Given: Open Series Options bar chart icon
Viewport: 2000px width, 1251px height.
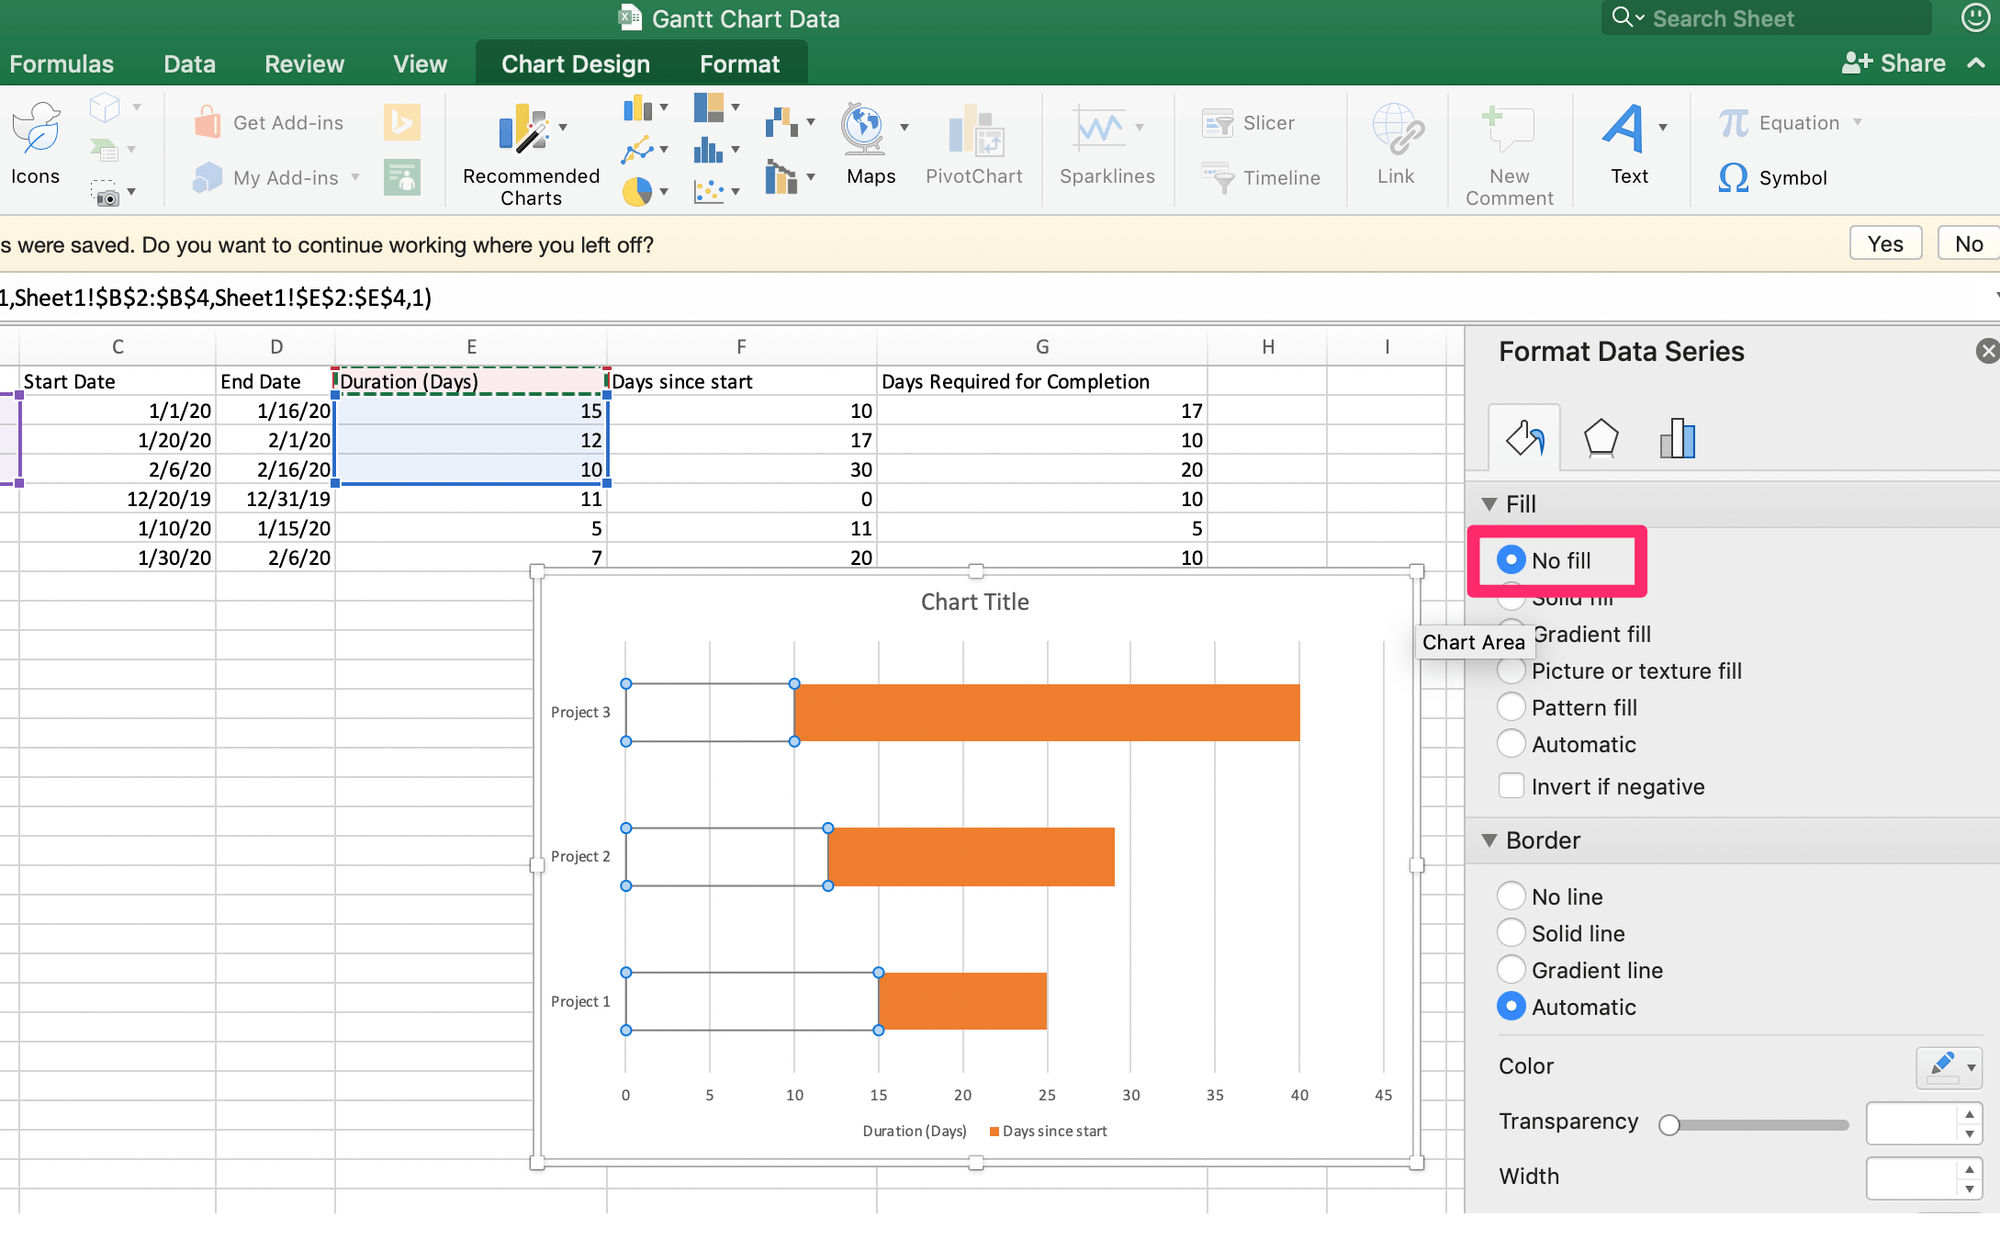Looking at the screenshot, I should (x=1677, y=438).
